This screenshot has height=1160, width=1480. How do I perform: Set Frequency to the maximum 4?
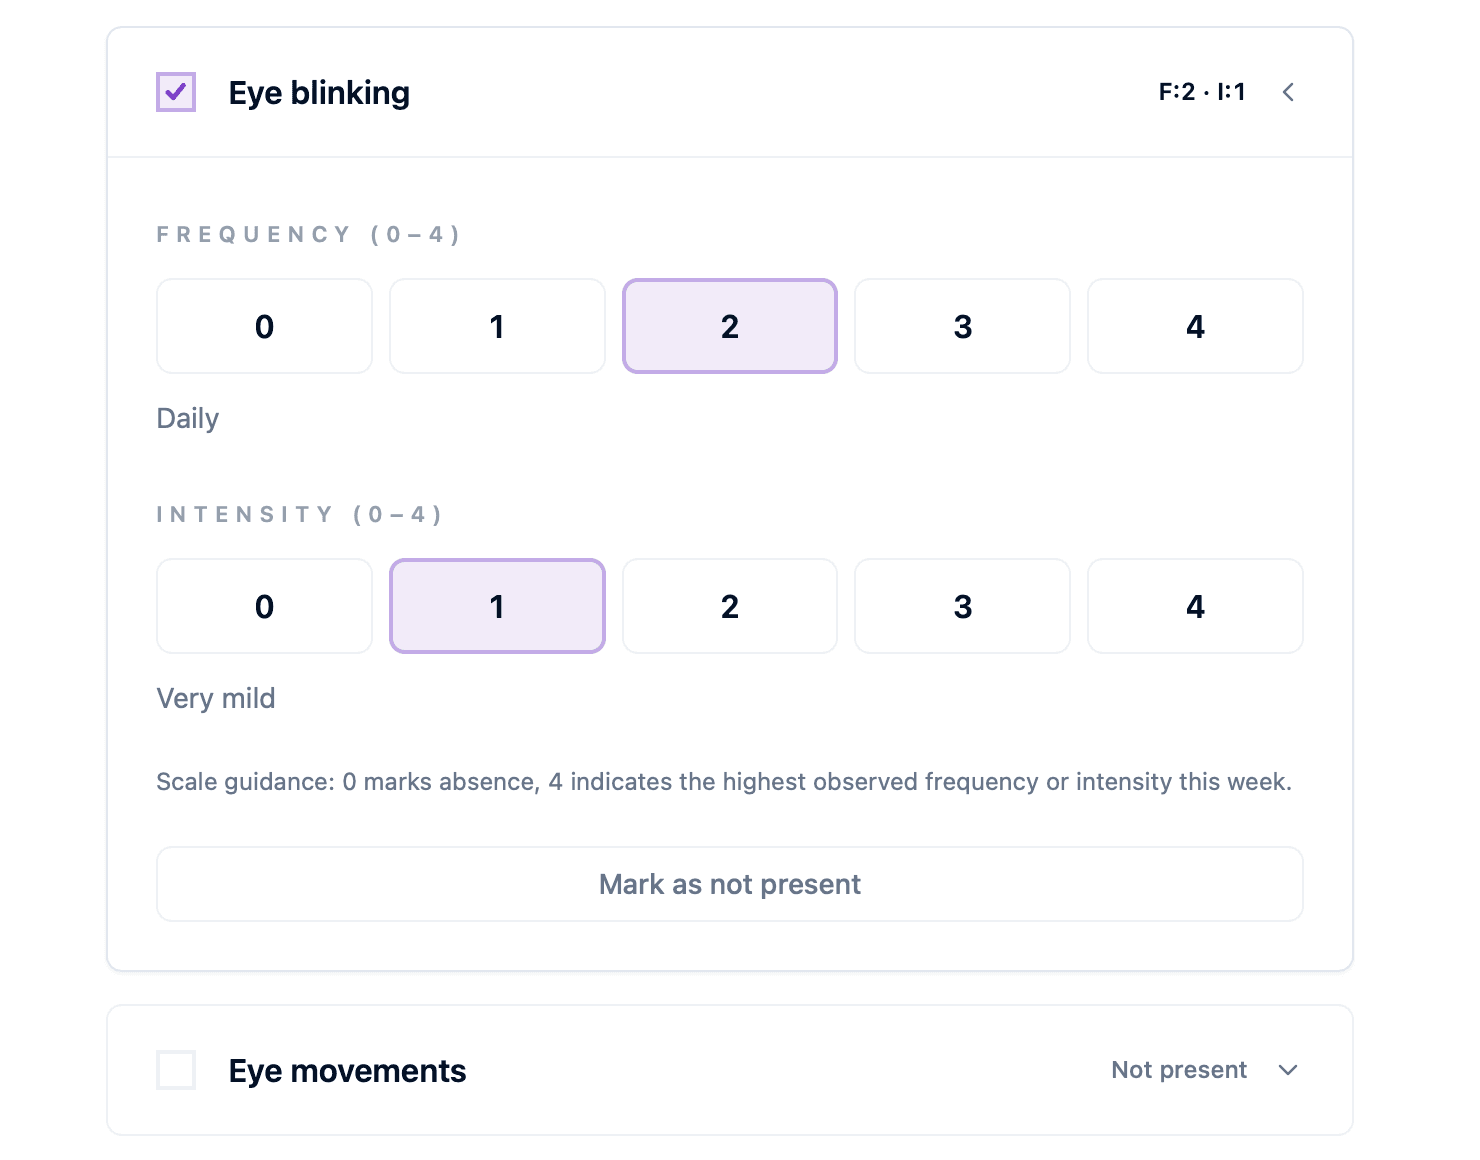(x=1195, y=326)
